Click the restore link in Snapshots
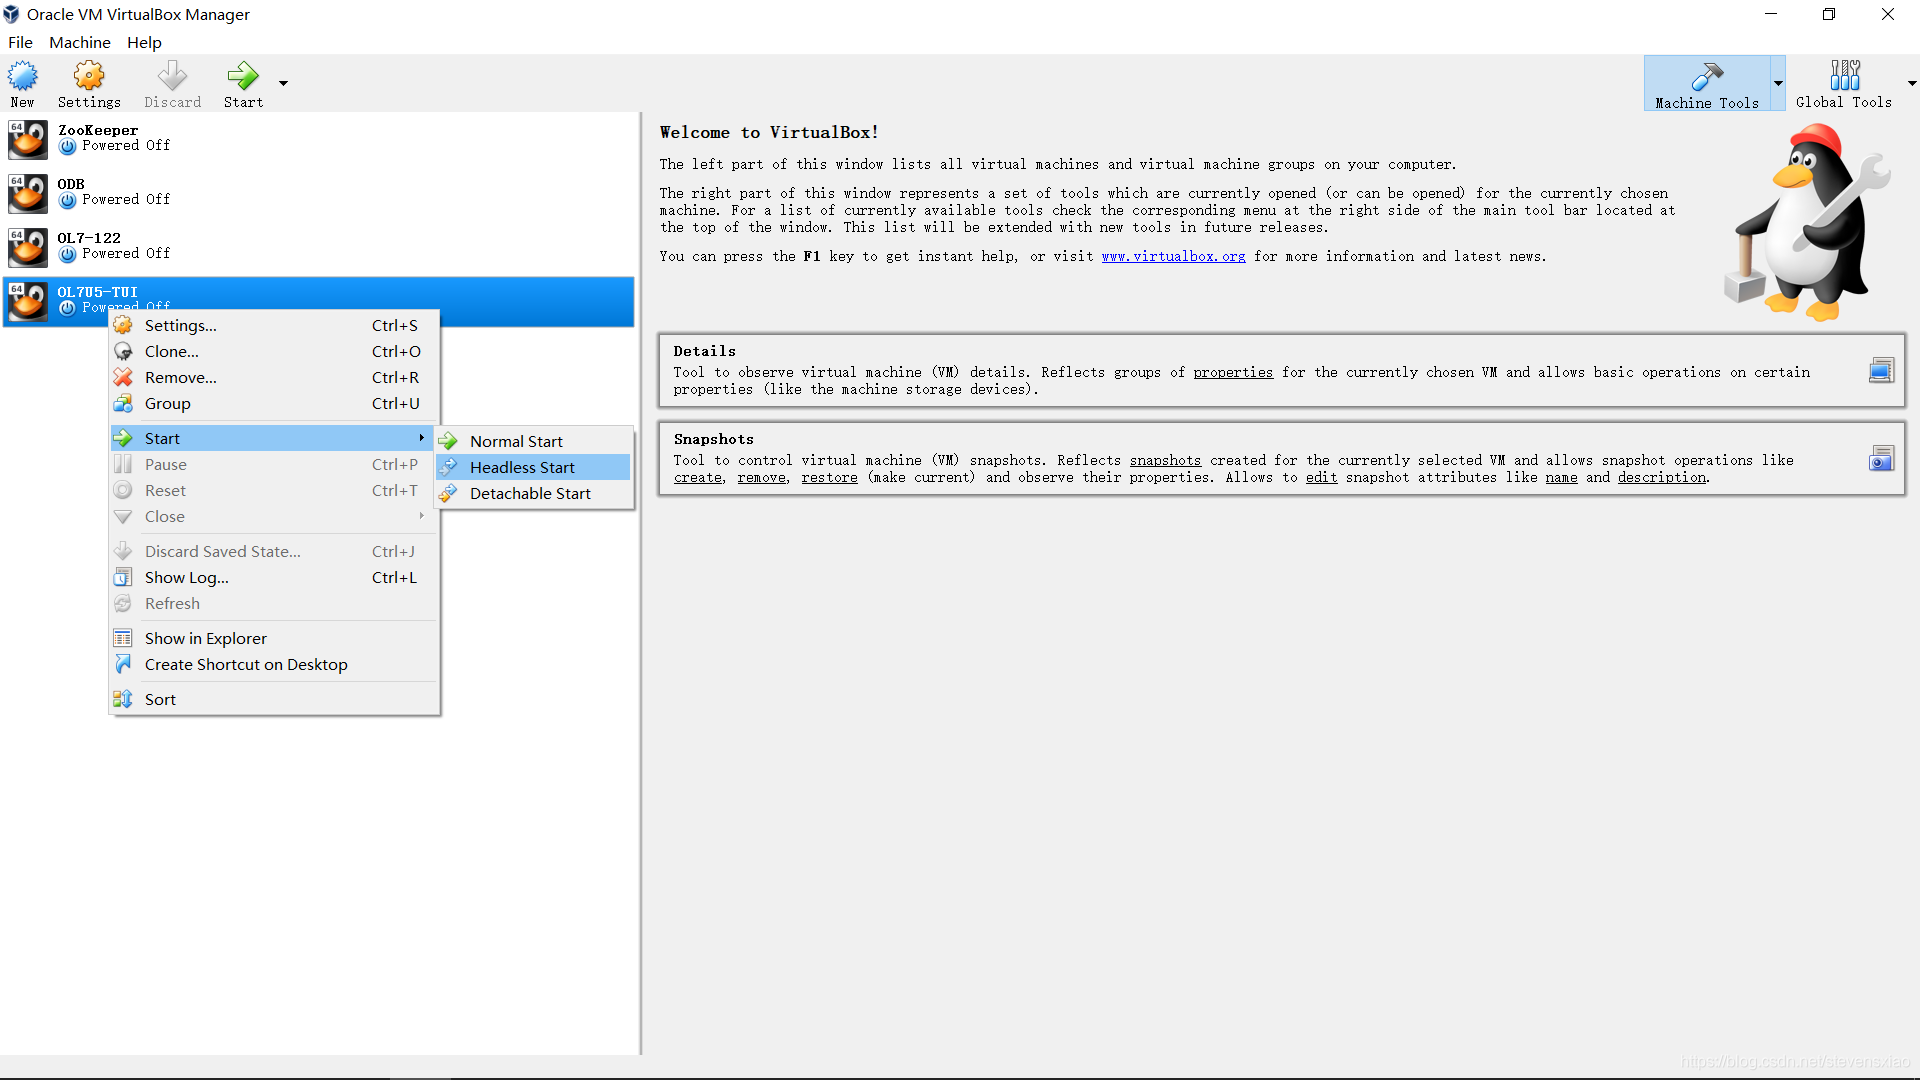The height and width of the screenshot is (1080, 1920). pos(829,478)
